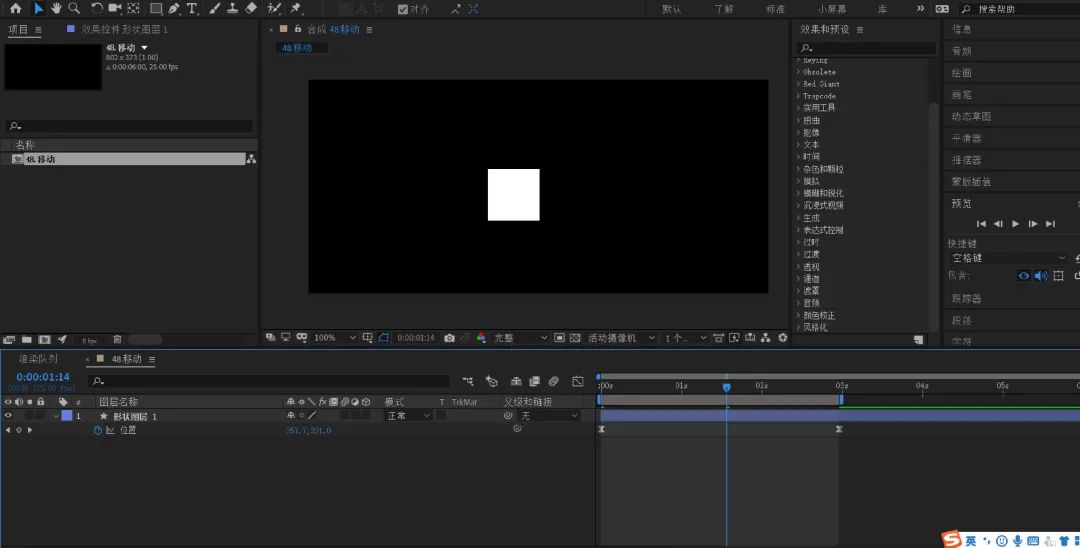This screenshot has height=548, width=1080.
Task: Select the Camera tool
Action: (115, 8)
